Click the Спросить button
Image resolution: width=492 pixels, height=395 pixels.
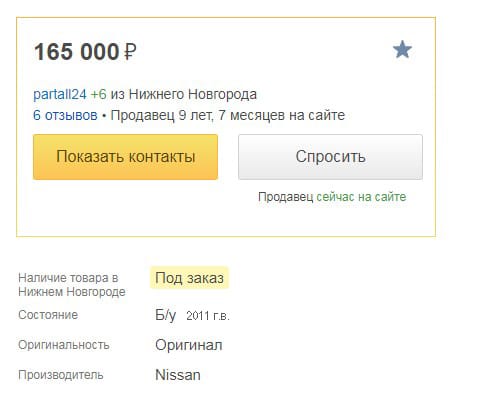(x=330, y=157)
